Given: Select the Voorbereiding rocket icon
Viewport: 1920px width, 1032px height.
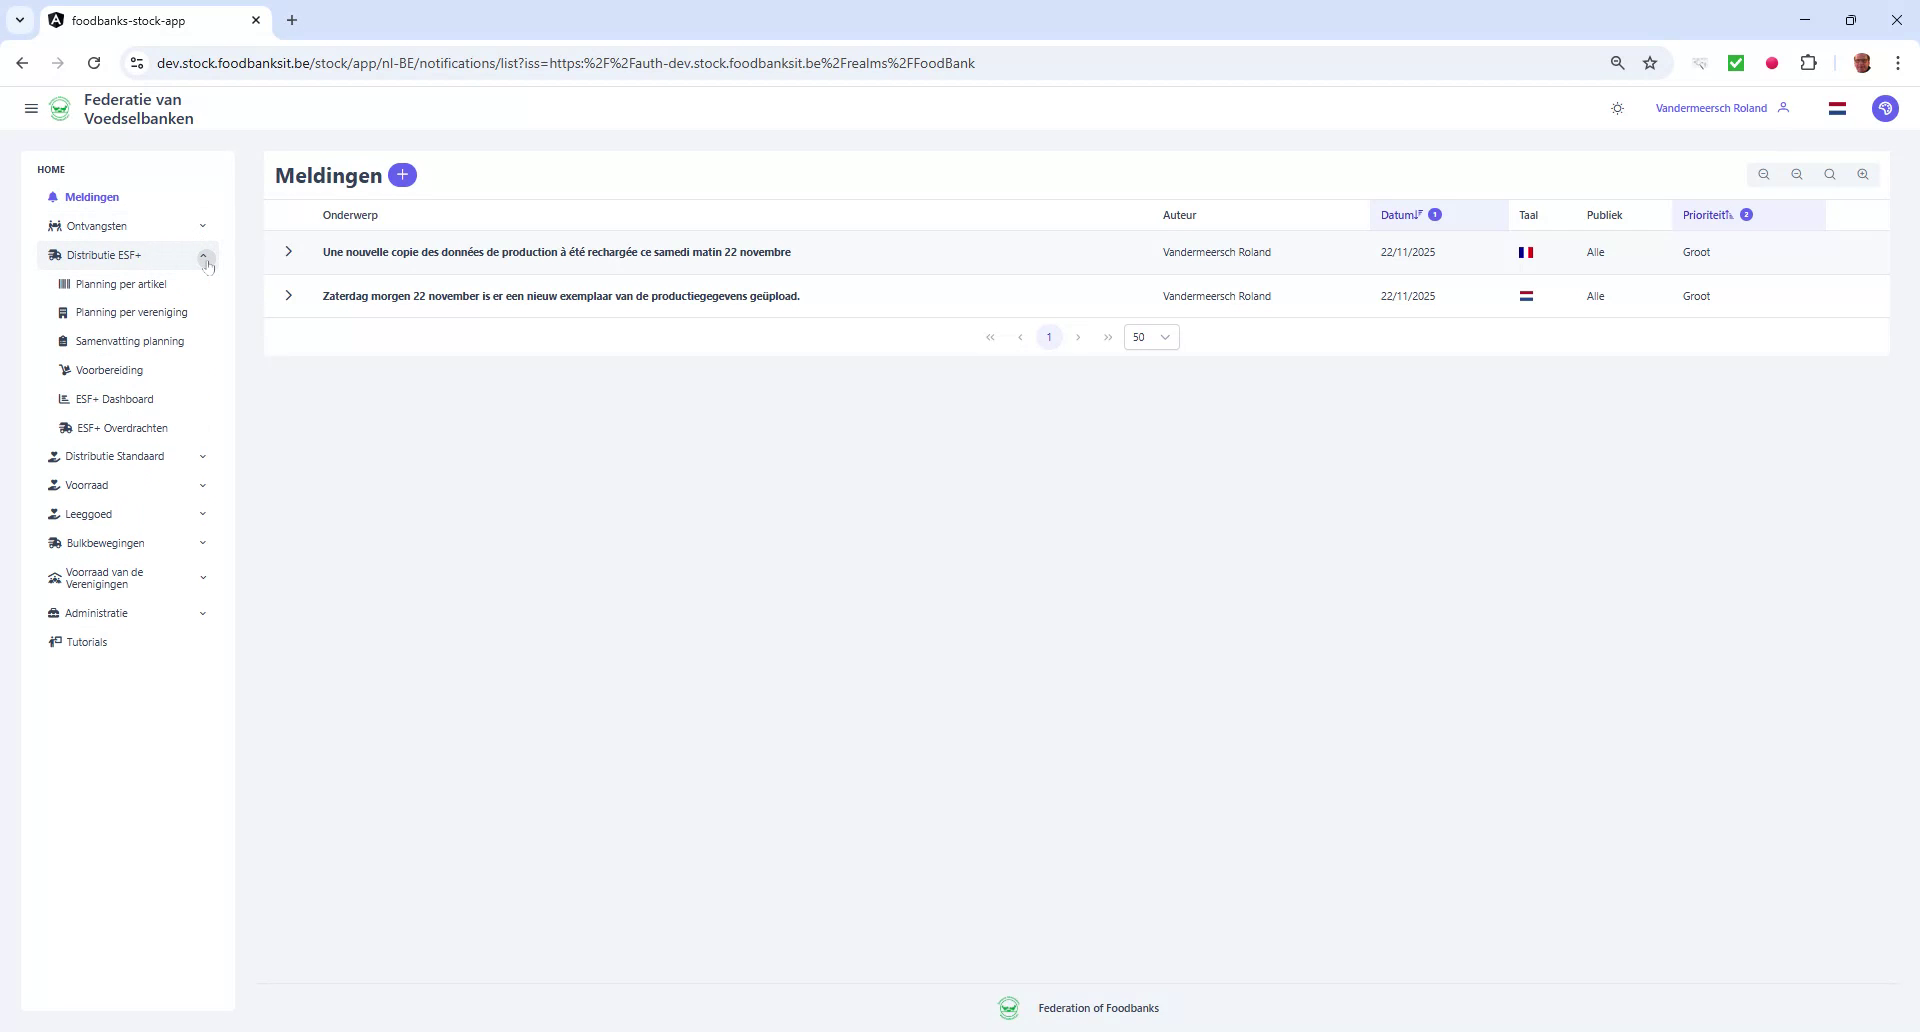Looking at the screenshot, I should [64, 370].
